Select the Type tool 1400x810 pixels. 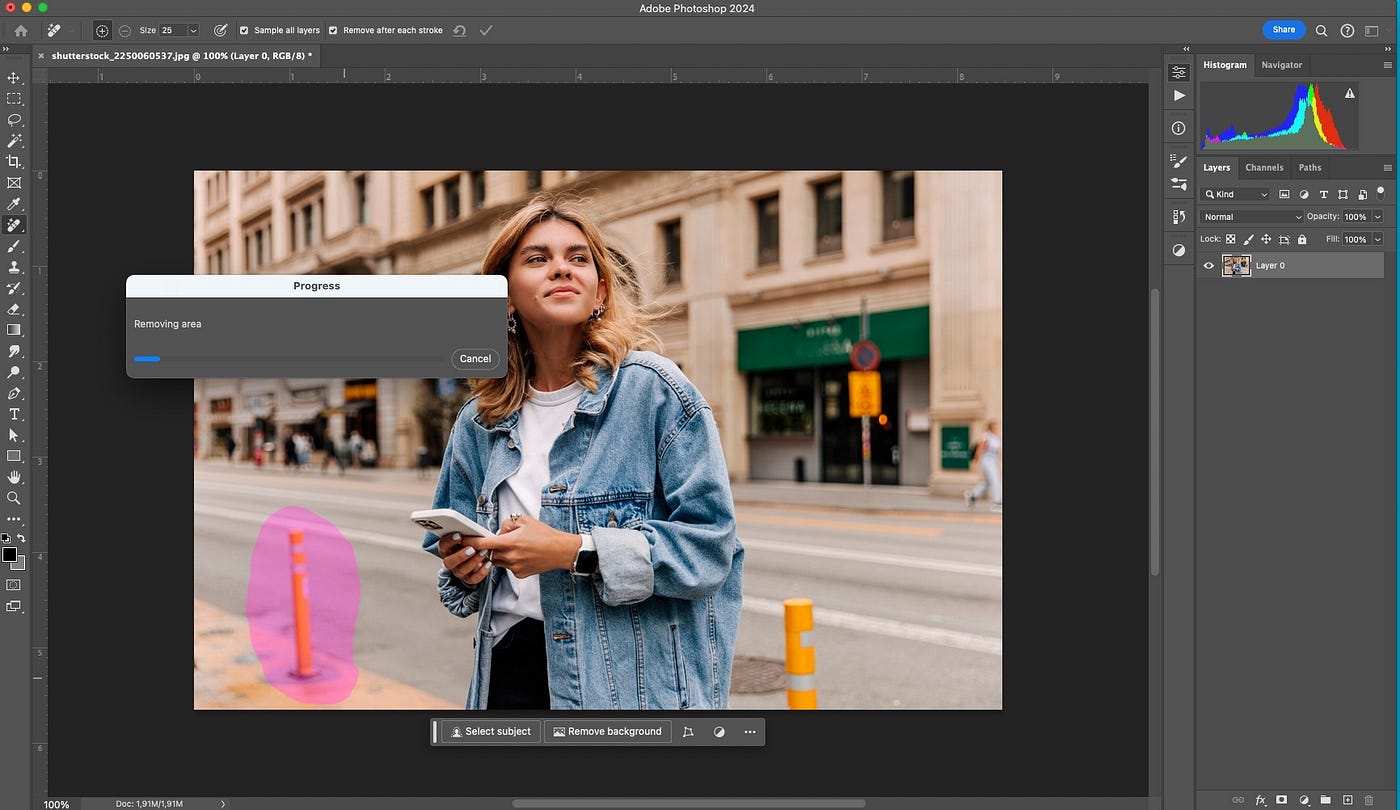click(14, 414)
